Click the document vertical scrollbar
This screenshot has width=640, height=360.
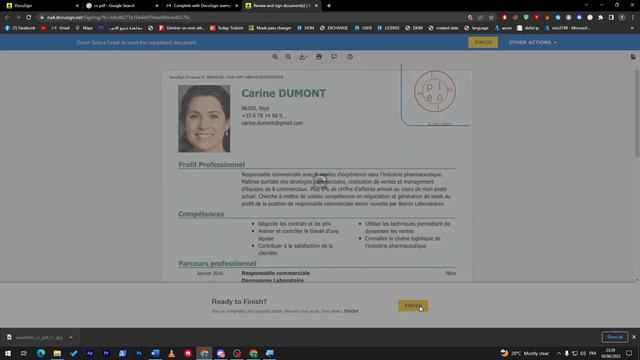(x=637, y=112)
